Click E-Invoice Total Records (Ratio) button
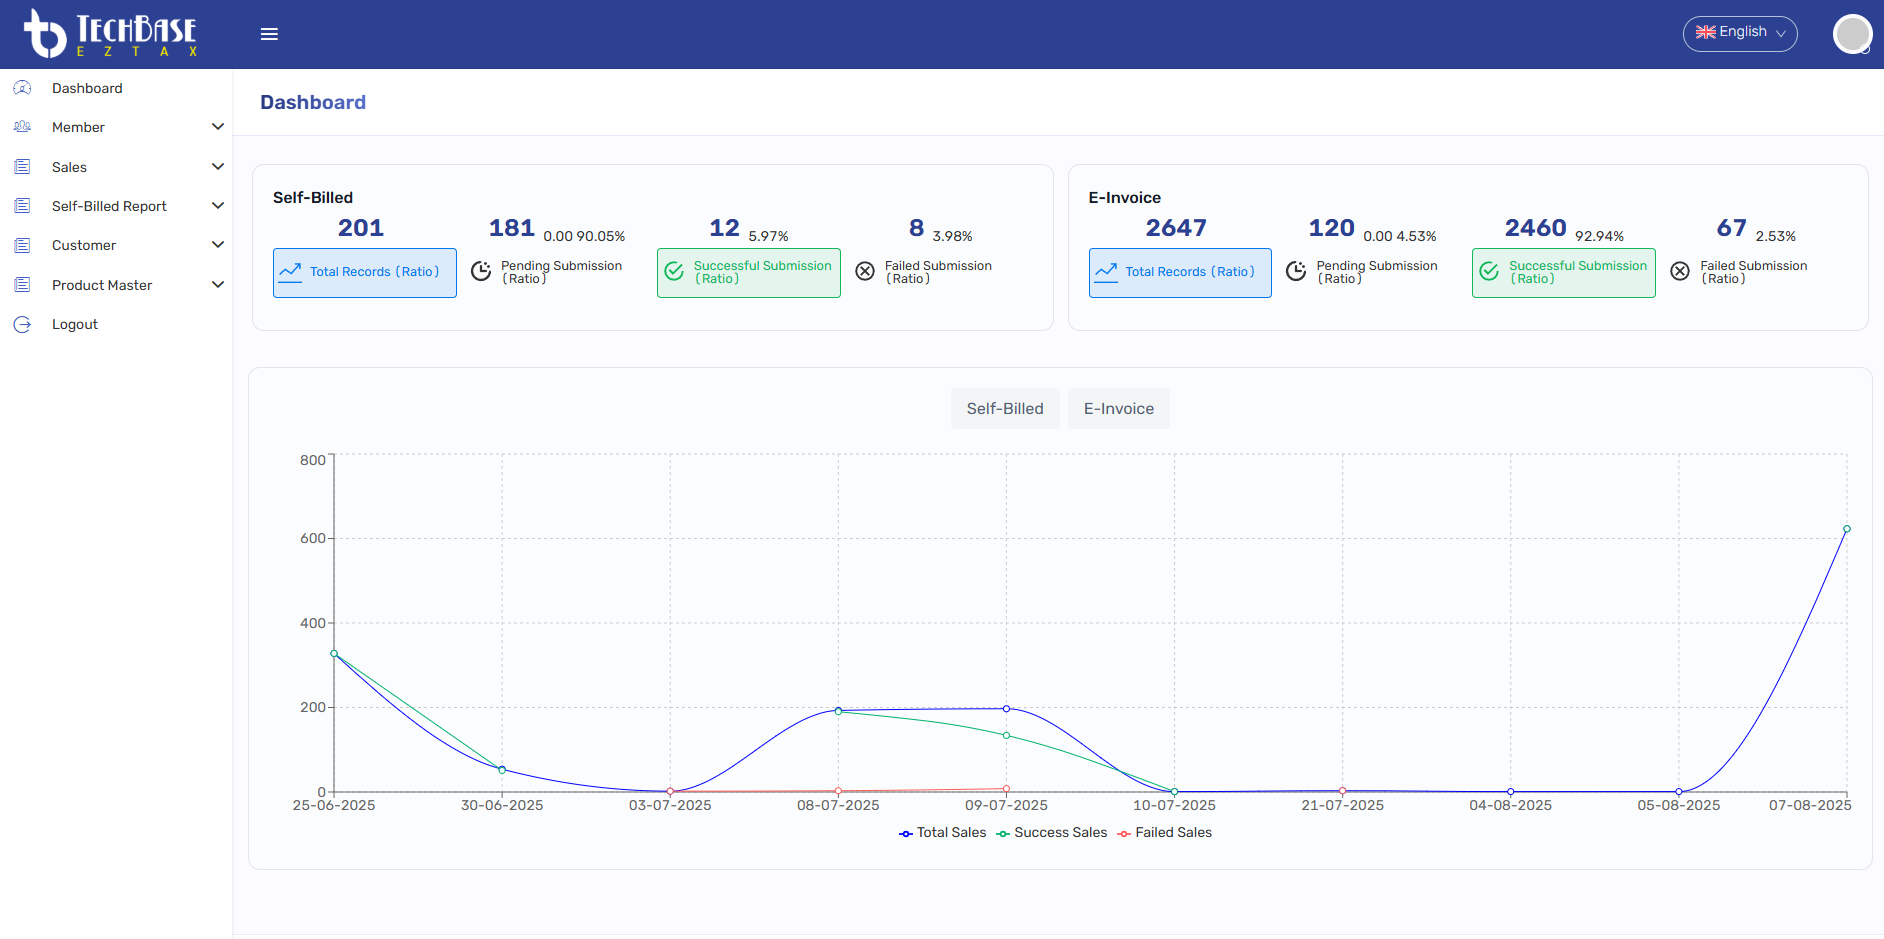Image resolution: width=1884 pixels, height=939 pixels. click(x=1180, y=272)
